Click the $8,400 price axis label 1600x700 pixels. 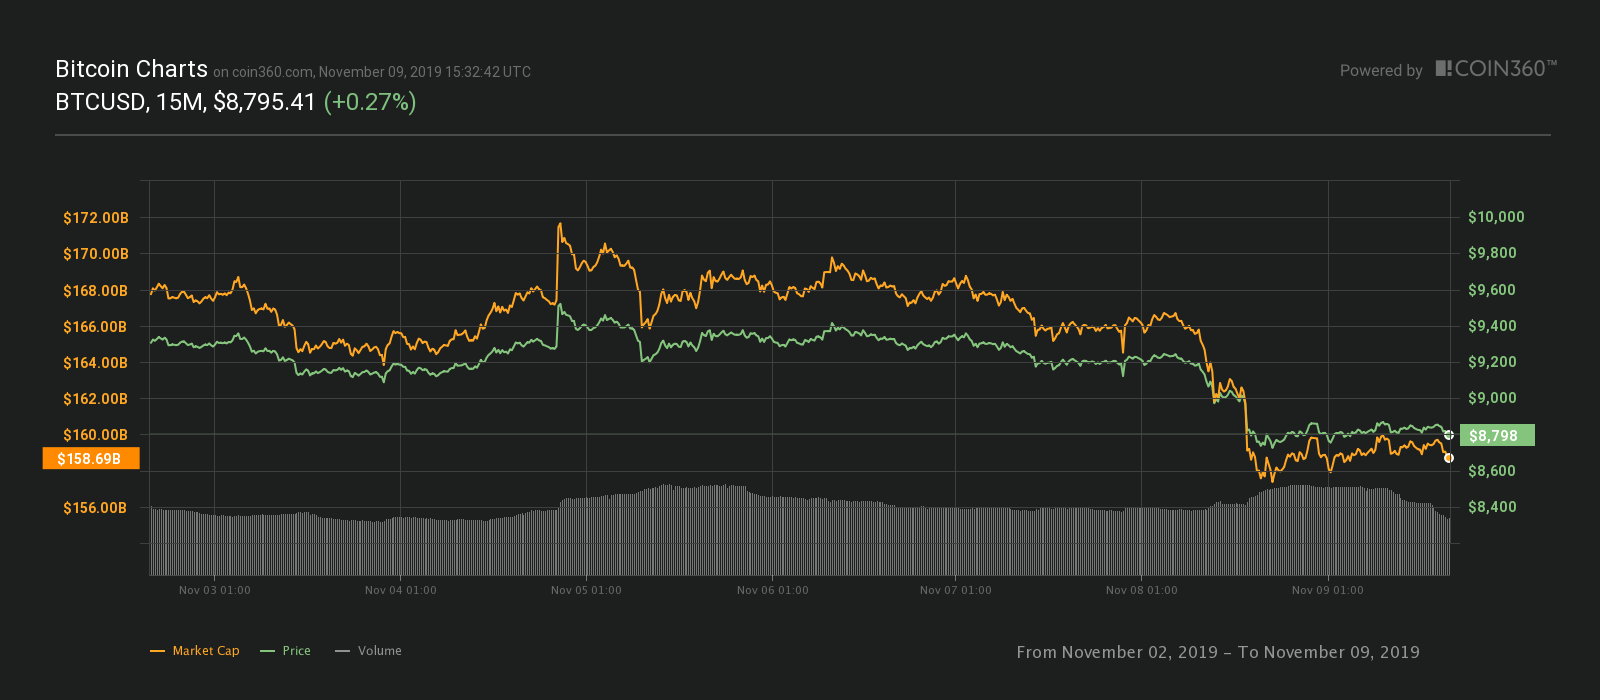coord(1493,507)
